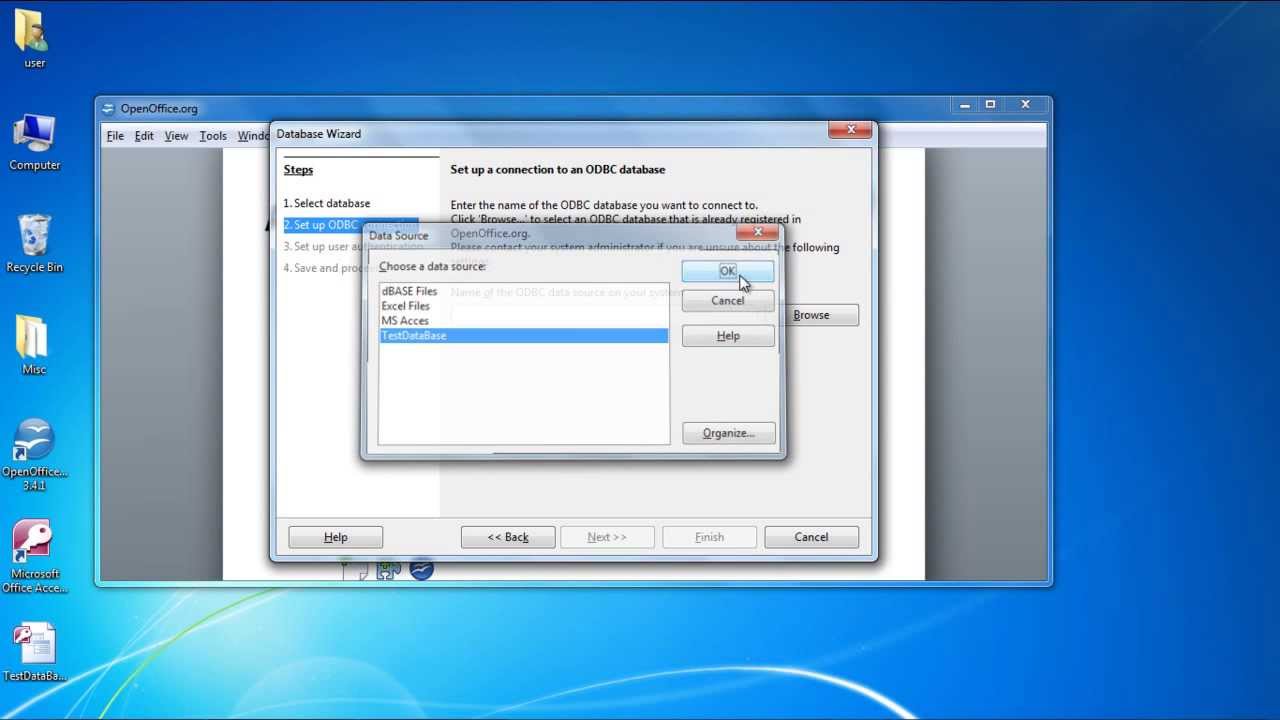This screenshot has width=1280, height=720.
Task: Select the Computer desktop icon
Action: tap(34, 142)
